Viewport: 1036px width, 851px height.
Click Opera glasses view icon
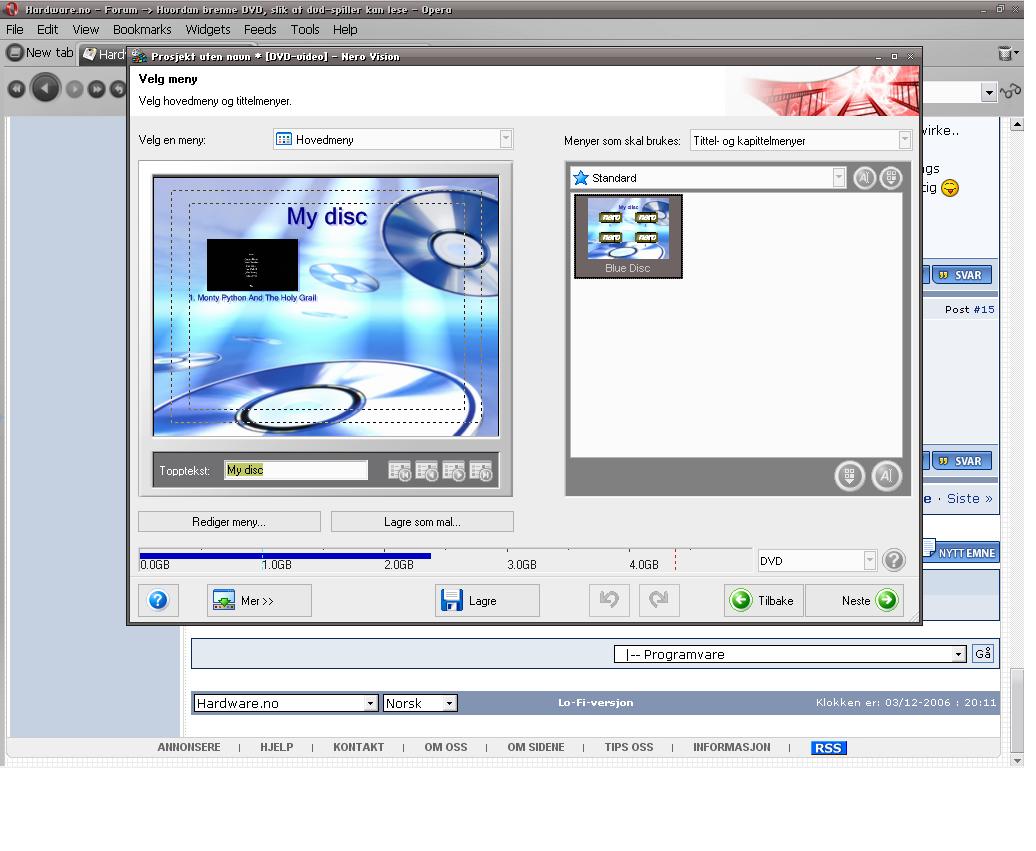[1010, 91]
